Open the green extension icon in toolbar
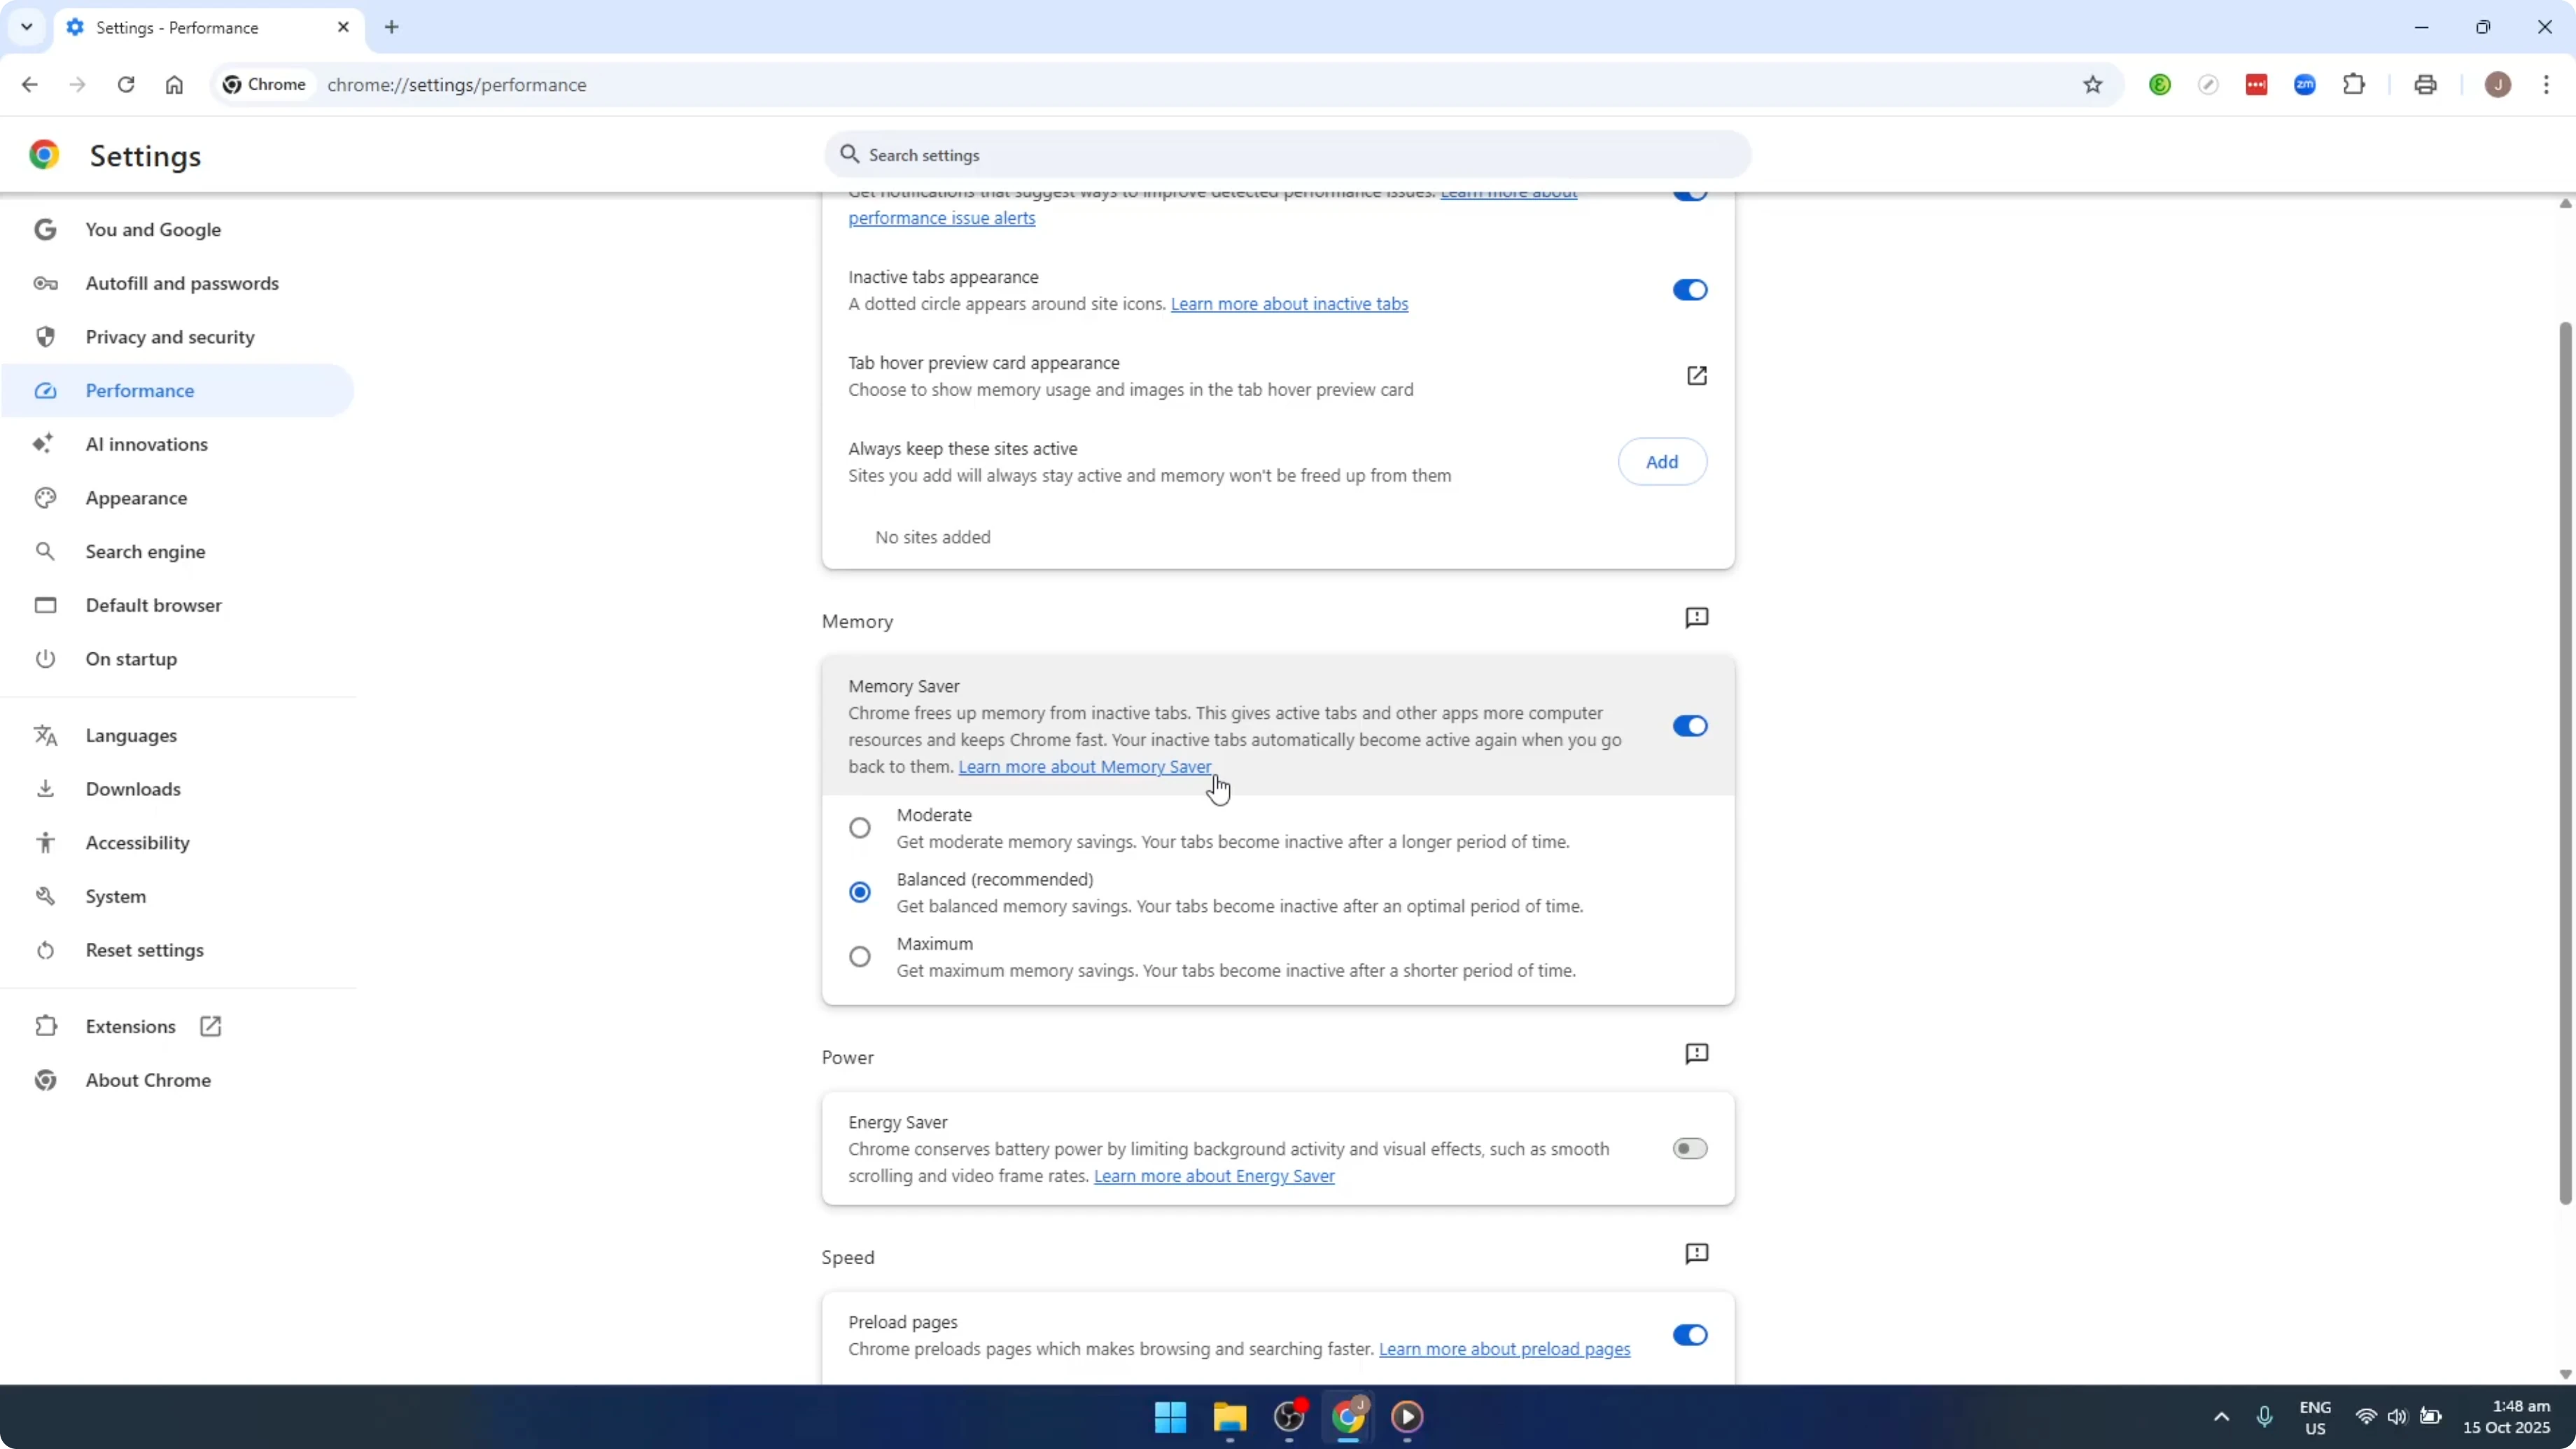 coord(2160,85)
